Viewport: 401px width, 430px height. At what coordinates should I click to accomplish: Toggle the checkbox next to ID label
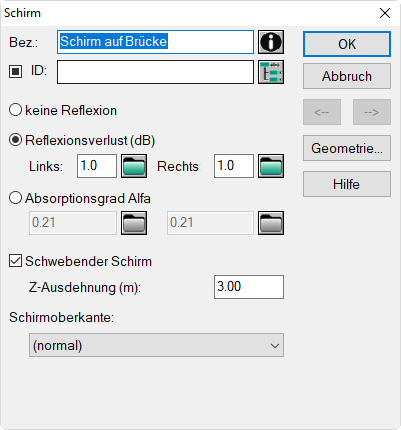point(15,71)
